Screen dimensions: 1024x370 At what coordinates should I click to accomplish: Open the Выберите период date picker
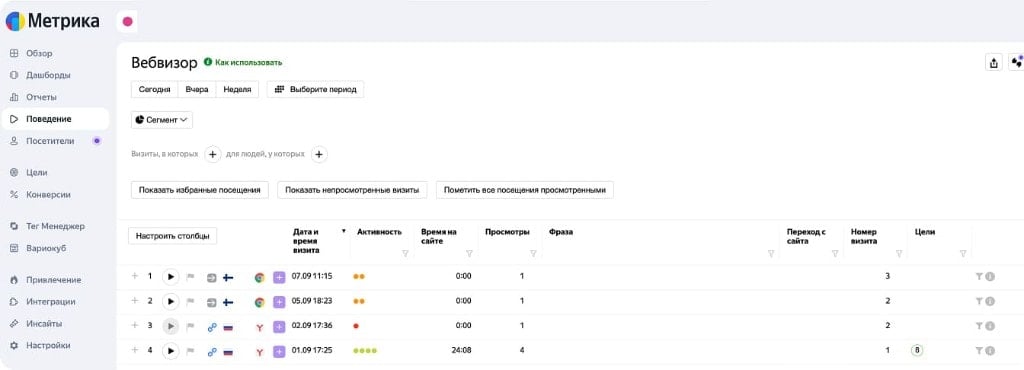315,89
